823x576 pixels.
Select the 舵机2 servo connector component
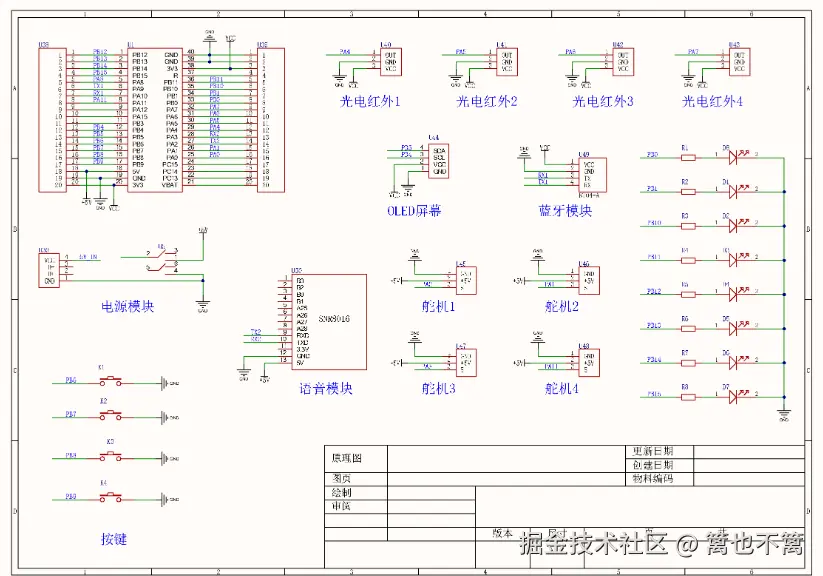(589, 280)
